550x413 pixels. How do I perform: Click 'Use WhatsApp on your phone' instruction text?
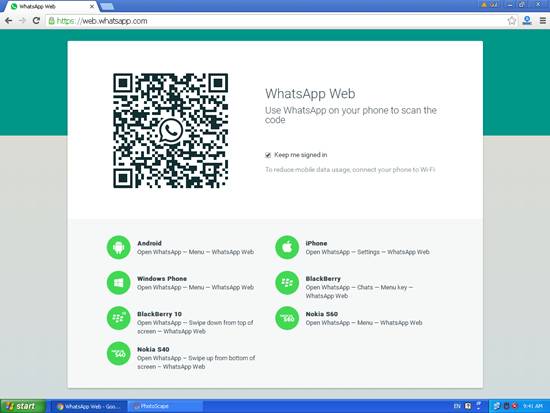coord(351,115)
